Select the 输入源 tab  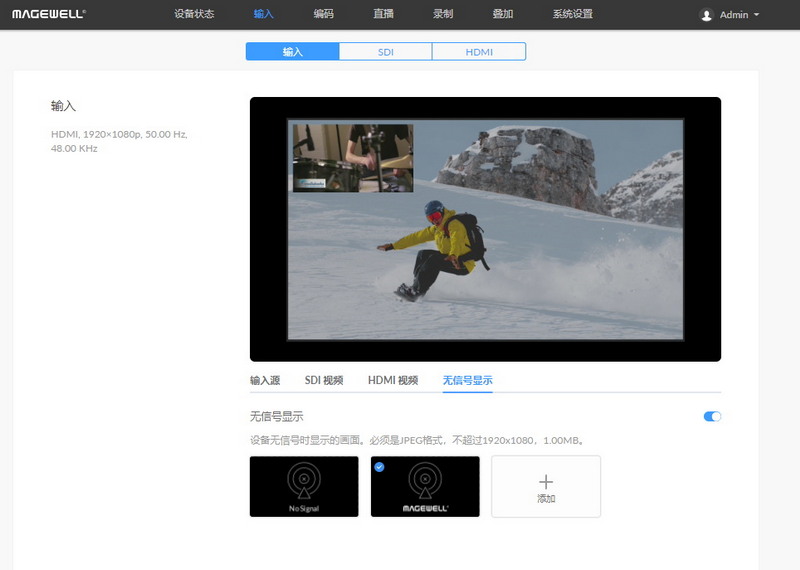[265, 380]
